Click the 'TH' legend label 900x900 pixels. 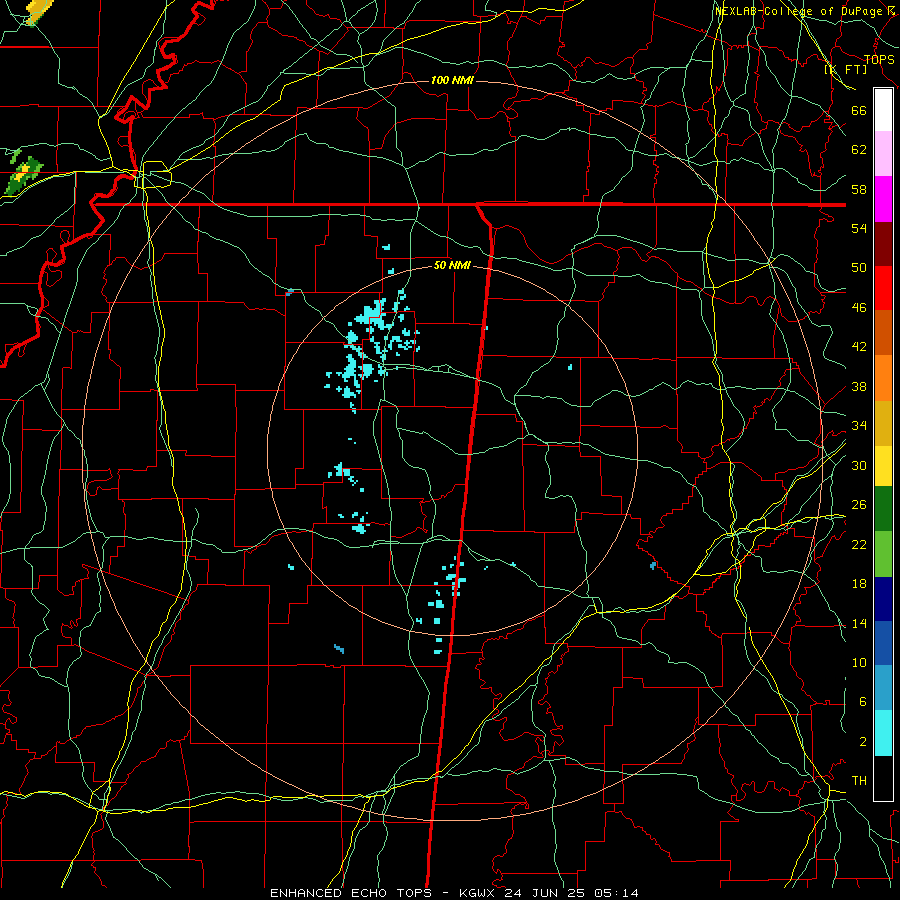pyautogui.click(x=859, y=781)
